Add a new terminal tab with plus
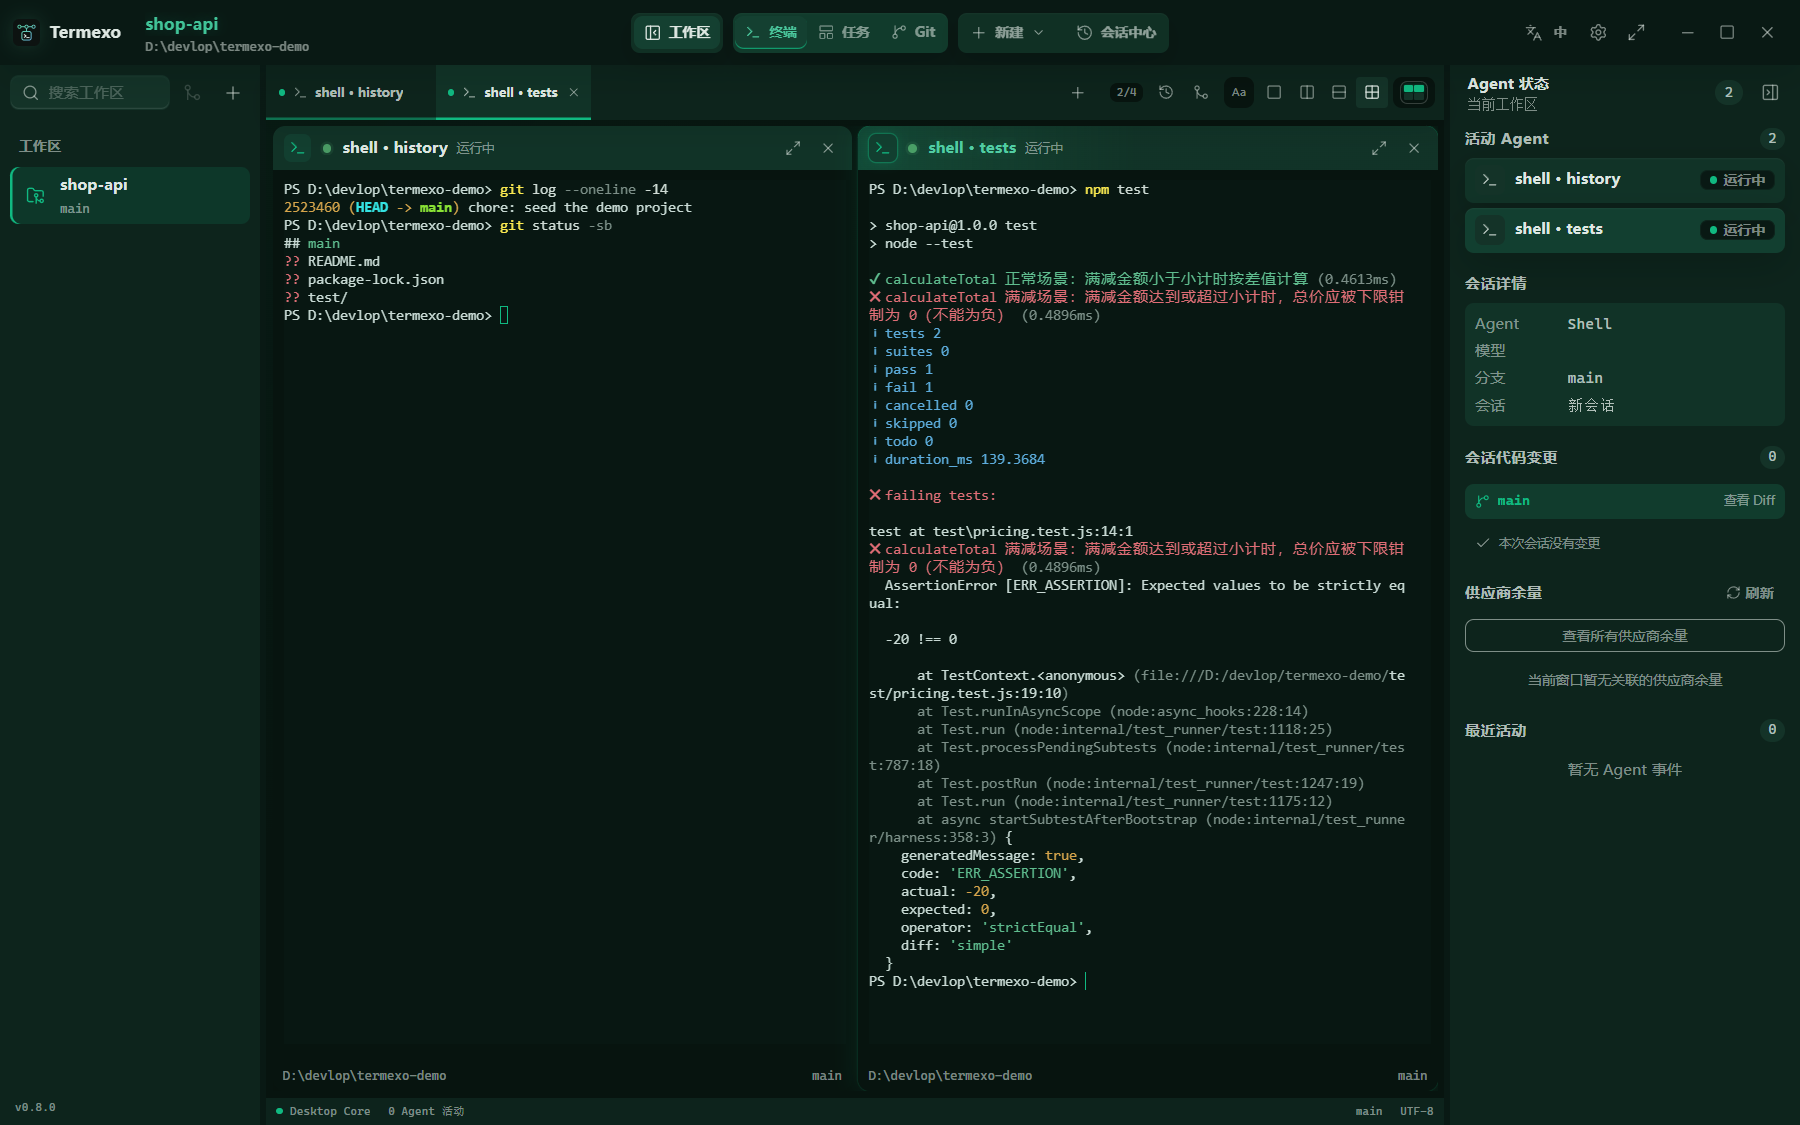 point(1077,93)
